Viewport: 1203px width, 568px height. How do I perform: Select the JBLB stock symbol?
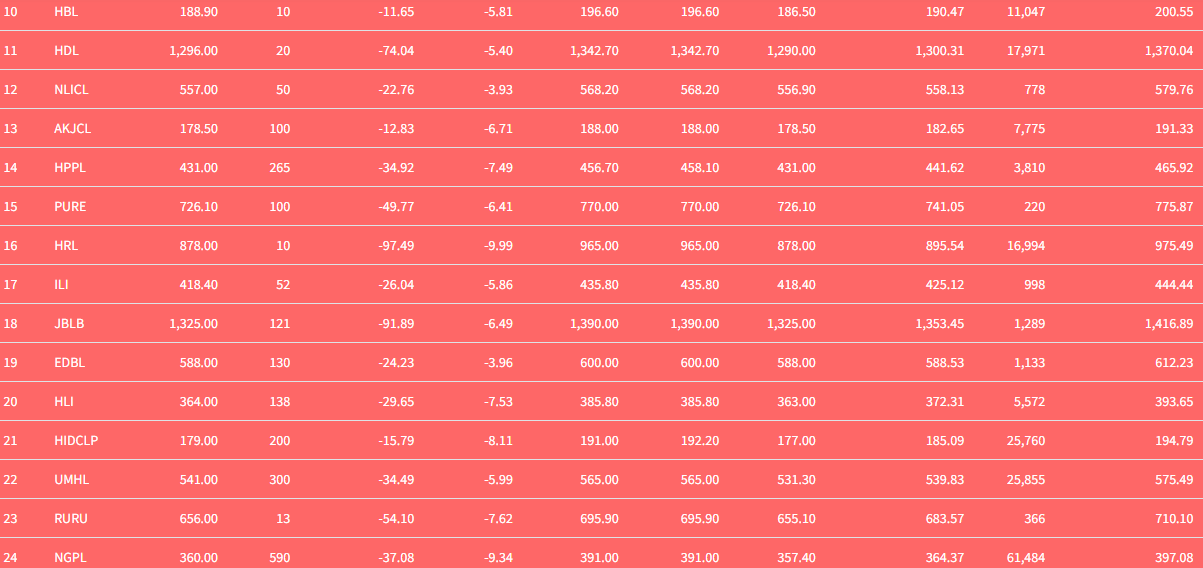coord(68,324)
